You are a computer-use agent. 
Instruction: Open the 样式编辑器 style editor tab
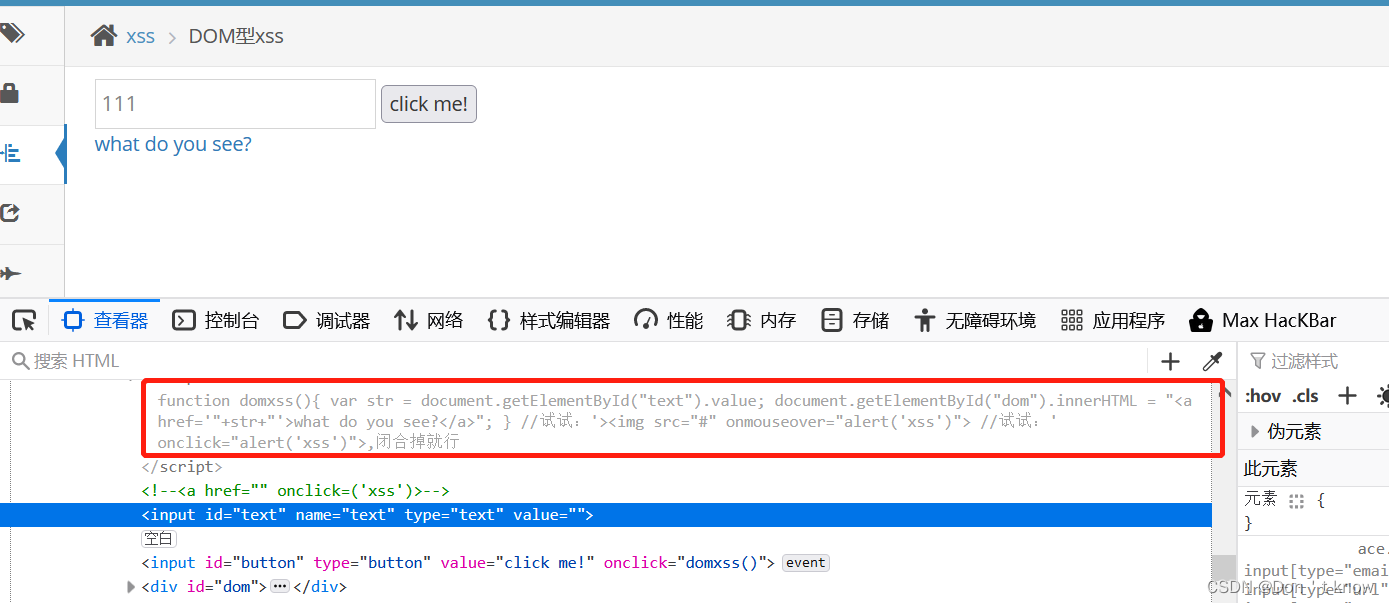pyautogui.click(x=548, y=320)
